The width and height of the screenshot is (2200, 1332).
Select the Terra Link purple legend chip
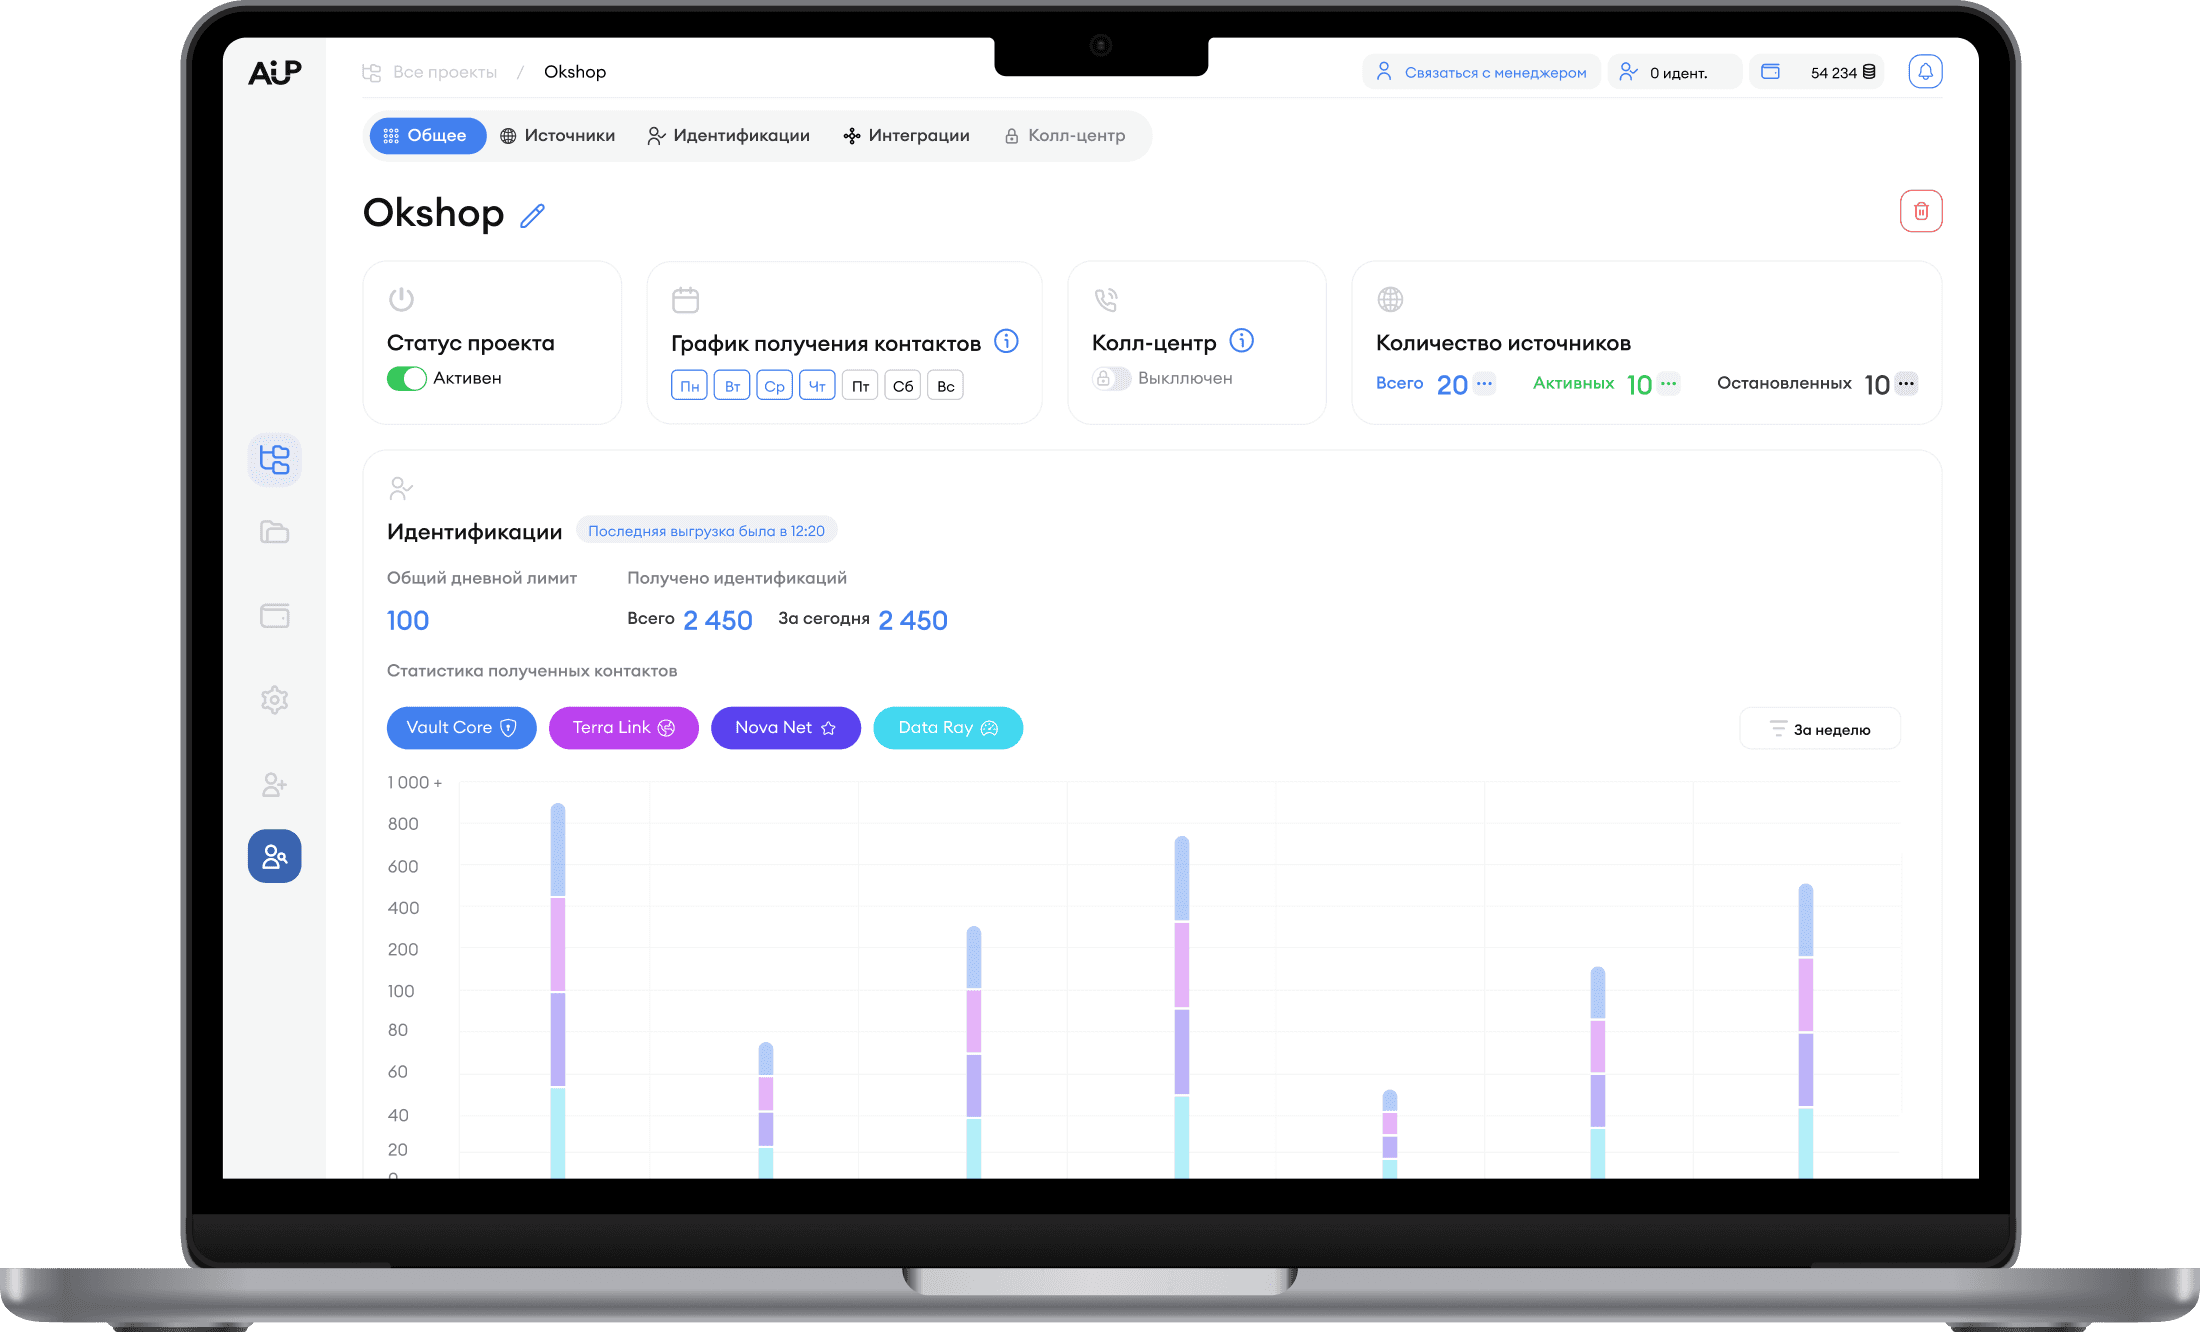(623, 728)
